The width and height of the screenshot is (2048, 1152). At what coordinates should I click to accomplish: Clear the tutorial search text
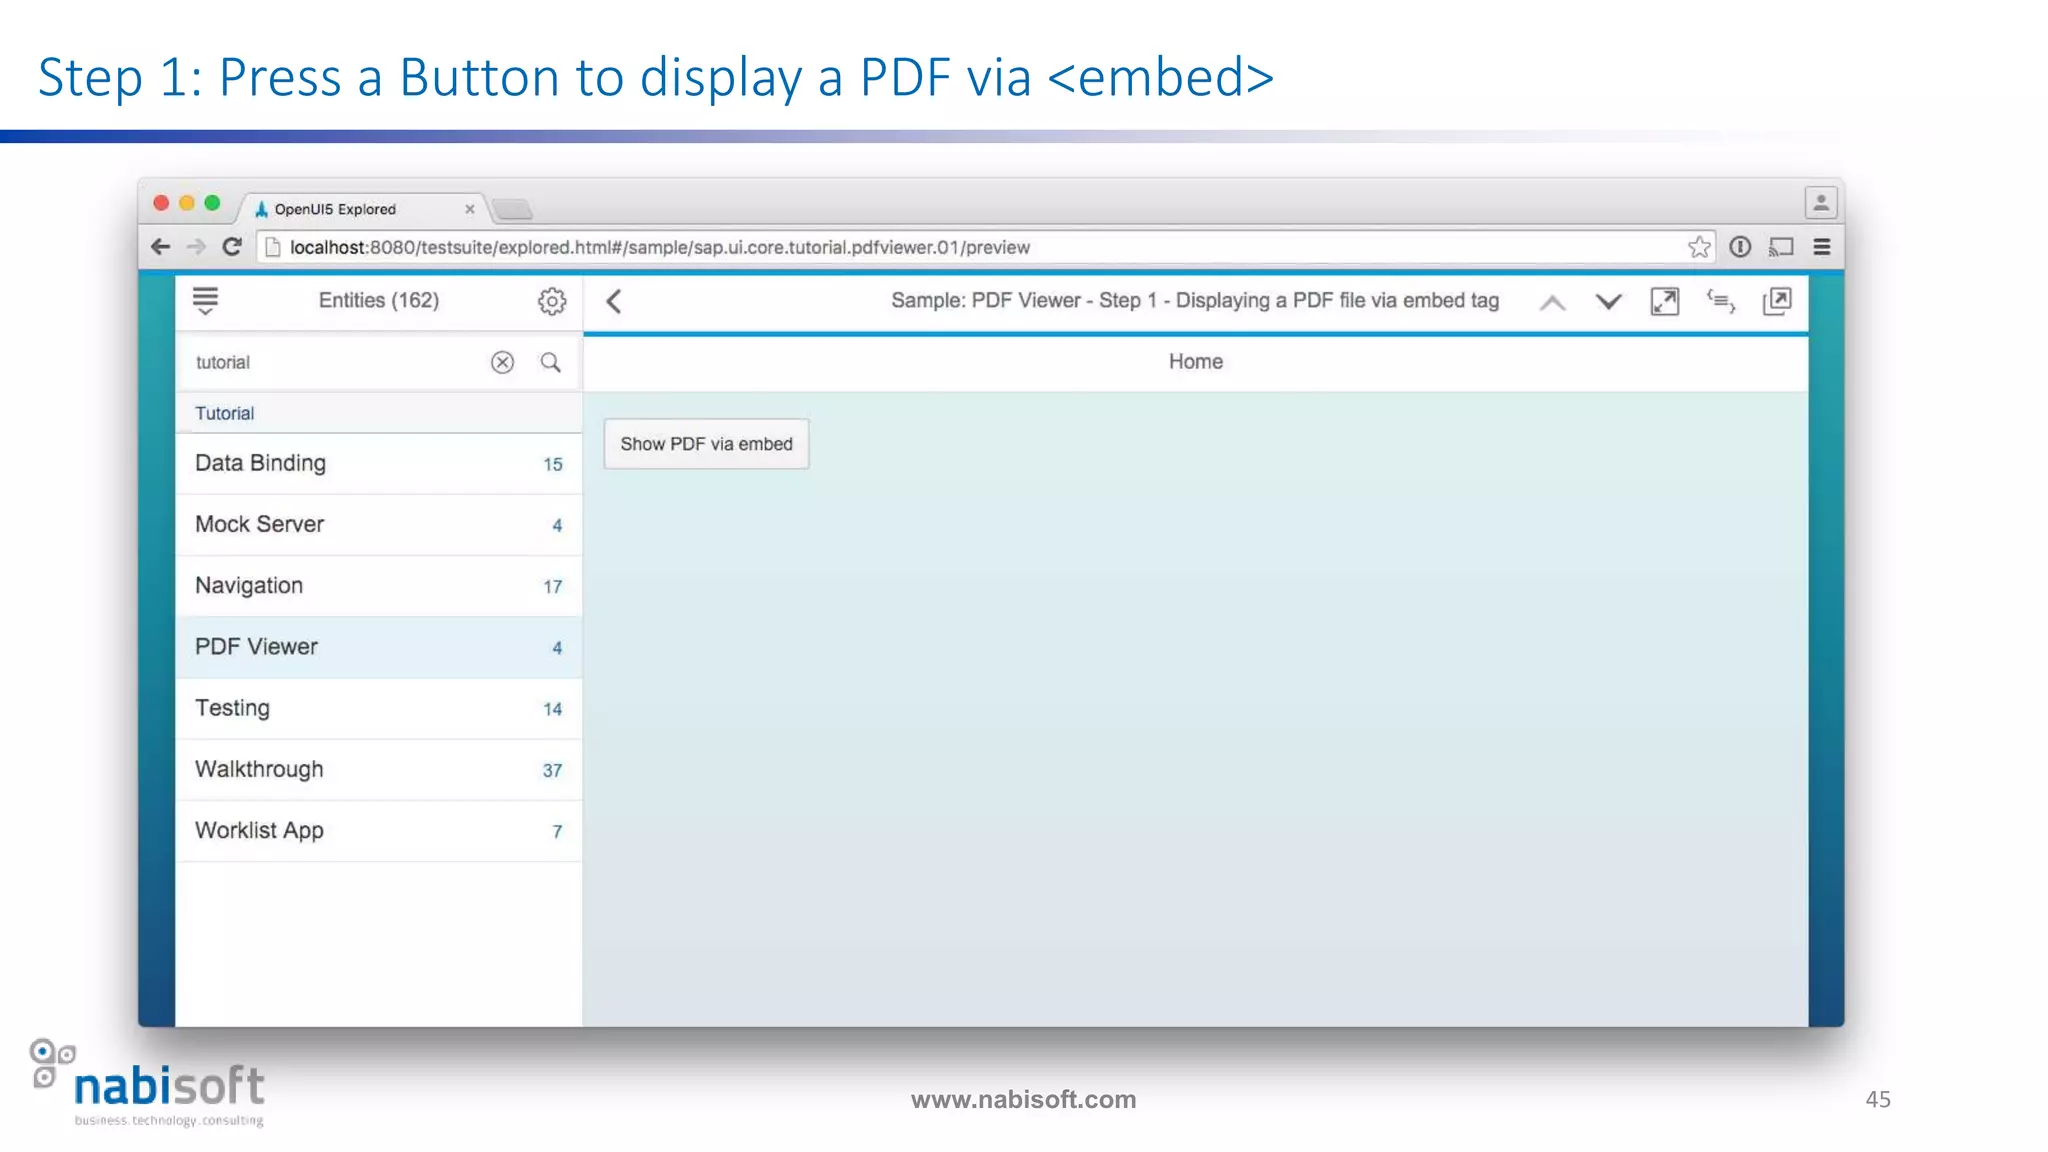502,362
